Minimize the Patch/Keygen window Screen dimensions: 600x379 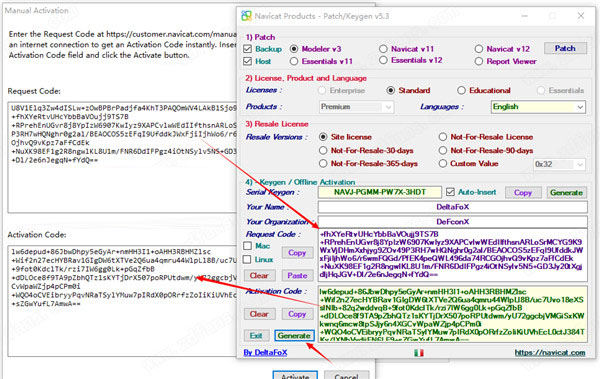(x=525, y=16)
